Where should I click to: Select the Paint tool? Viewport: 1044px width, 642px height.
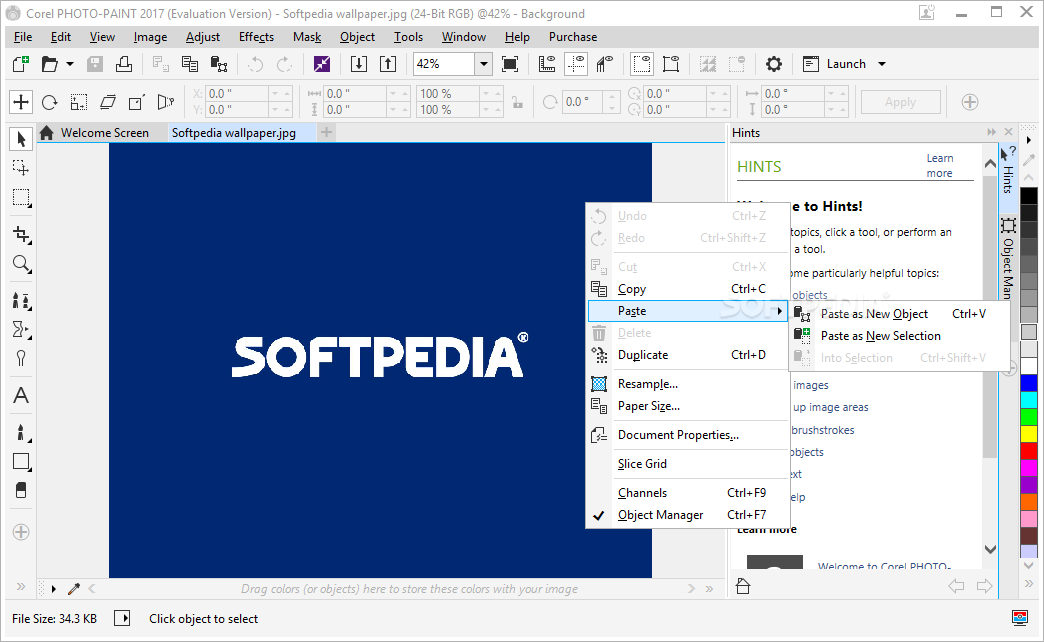pos(21,432)
